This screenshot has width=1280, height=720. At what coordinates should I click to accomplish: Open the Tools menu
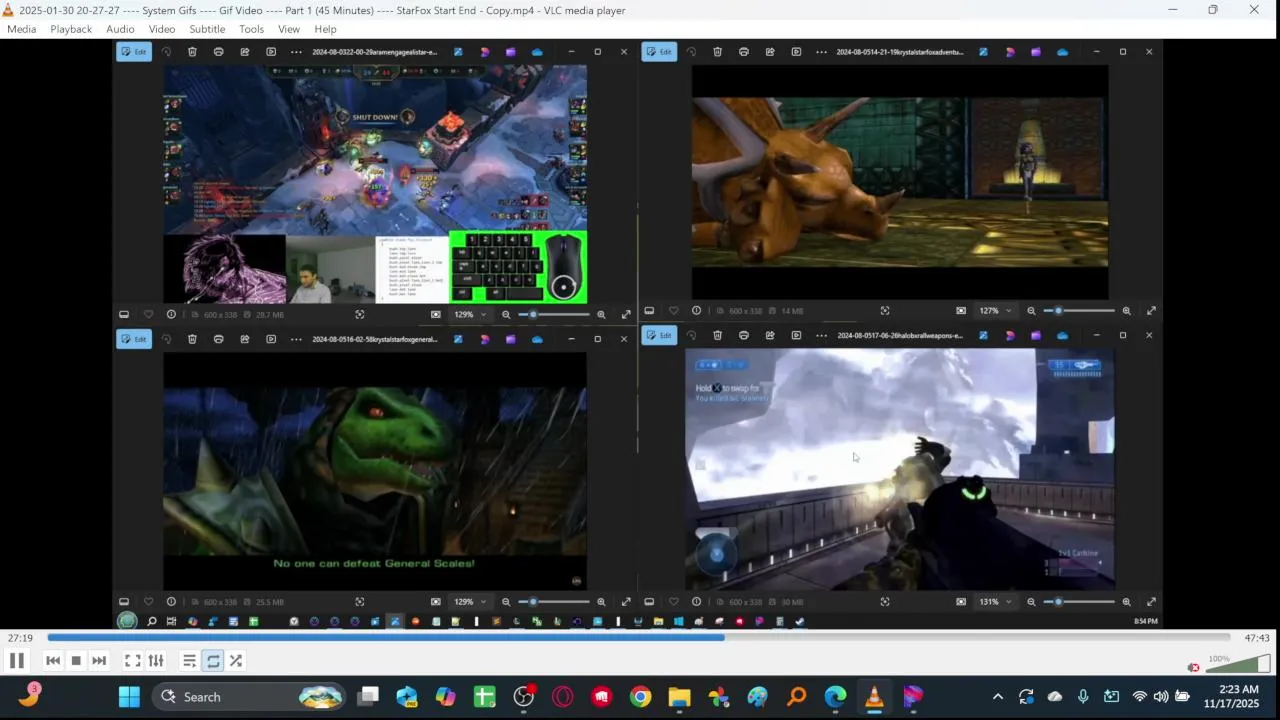point(251,29)
